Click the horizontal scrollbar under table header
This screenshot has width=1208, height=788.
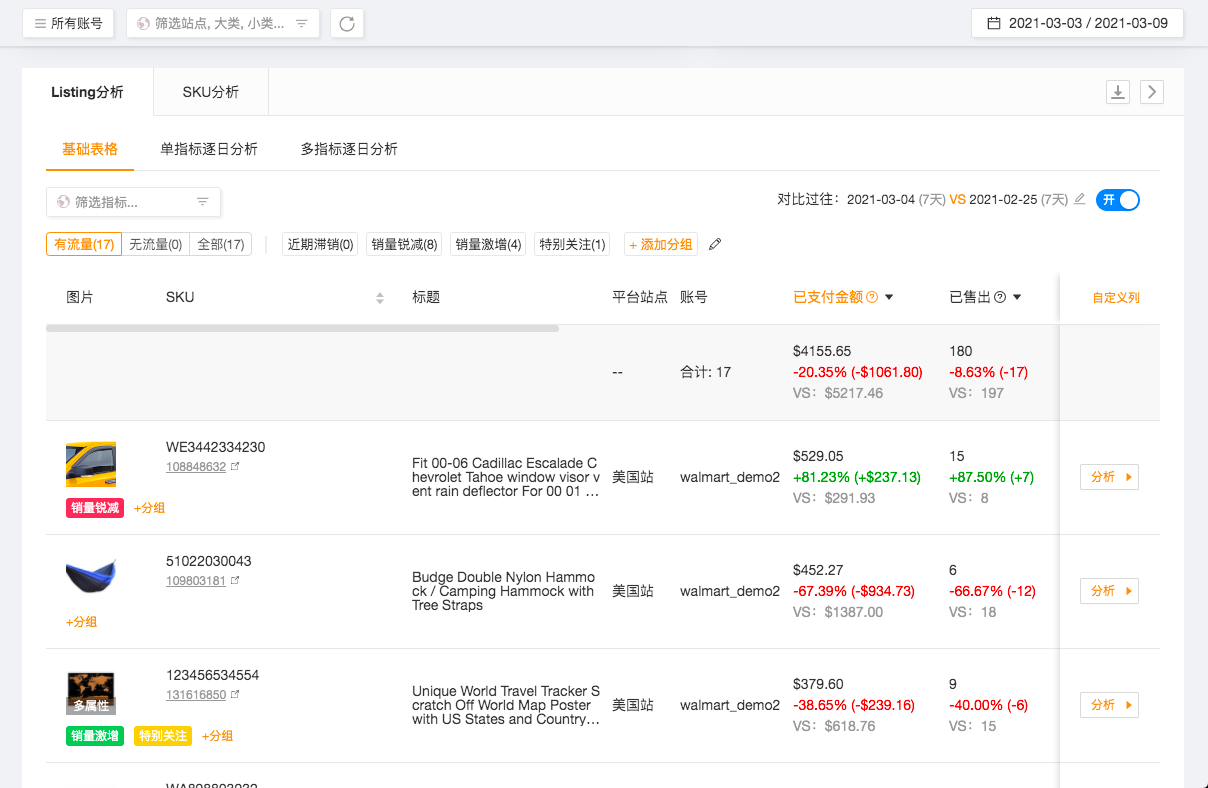[302, 328]
